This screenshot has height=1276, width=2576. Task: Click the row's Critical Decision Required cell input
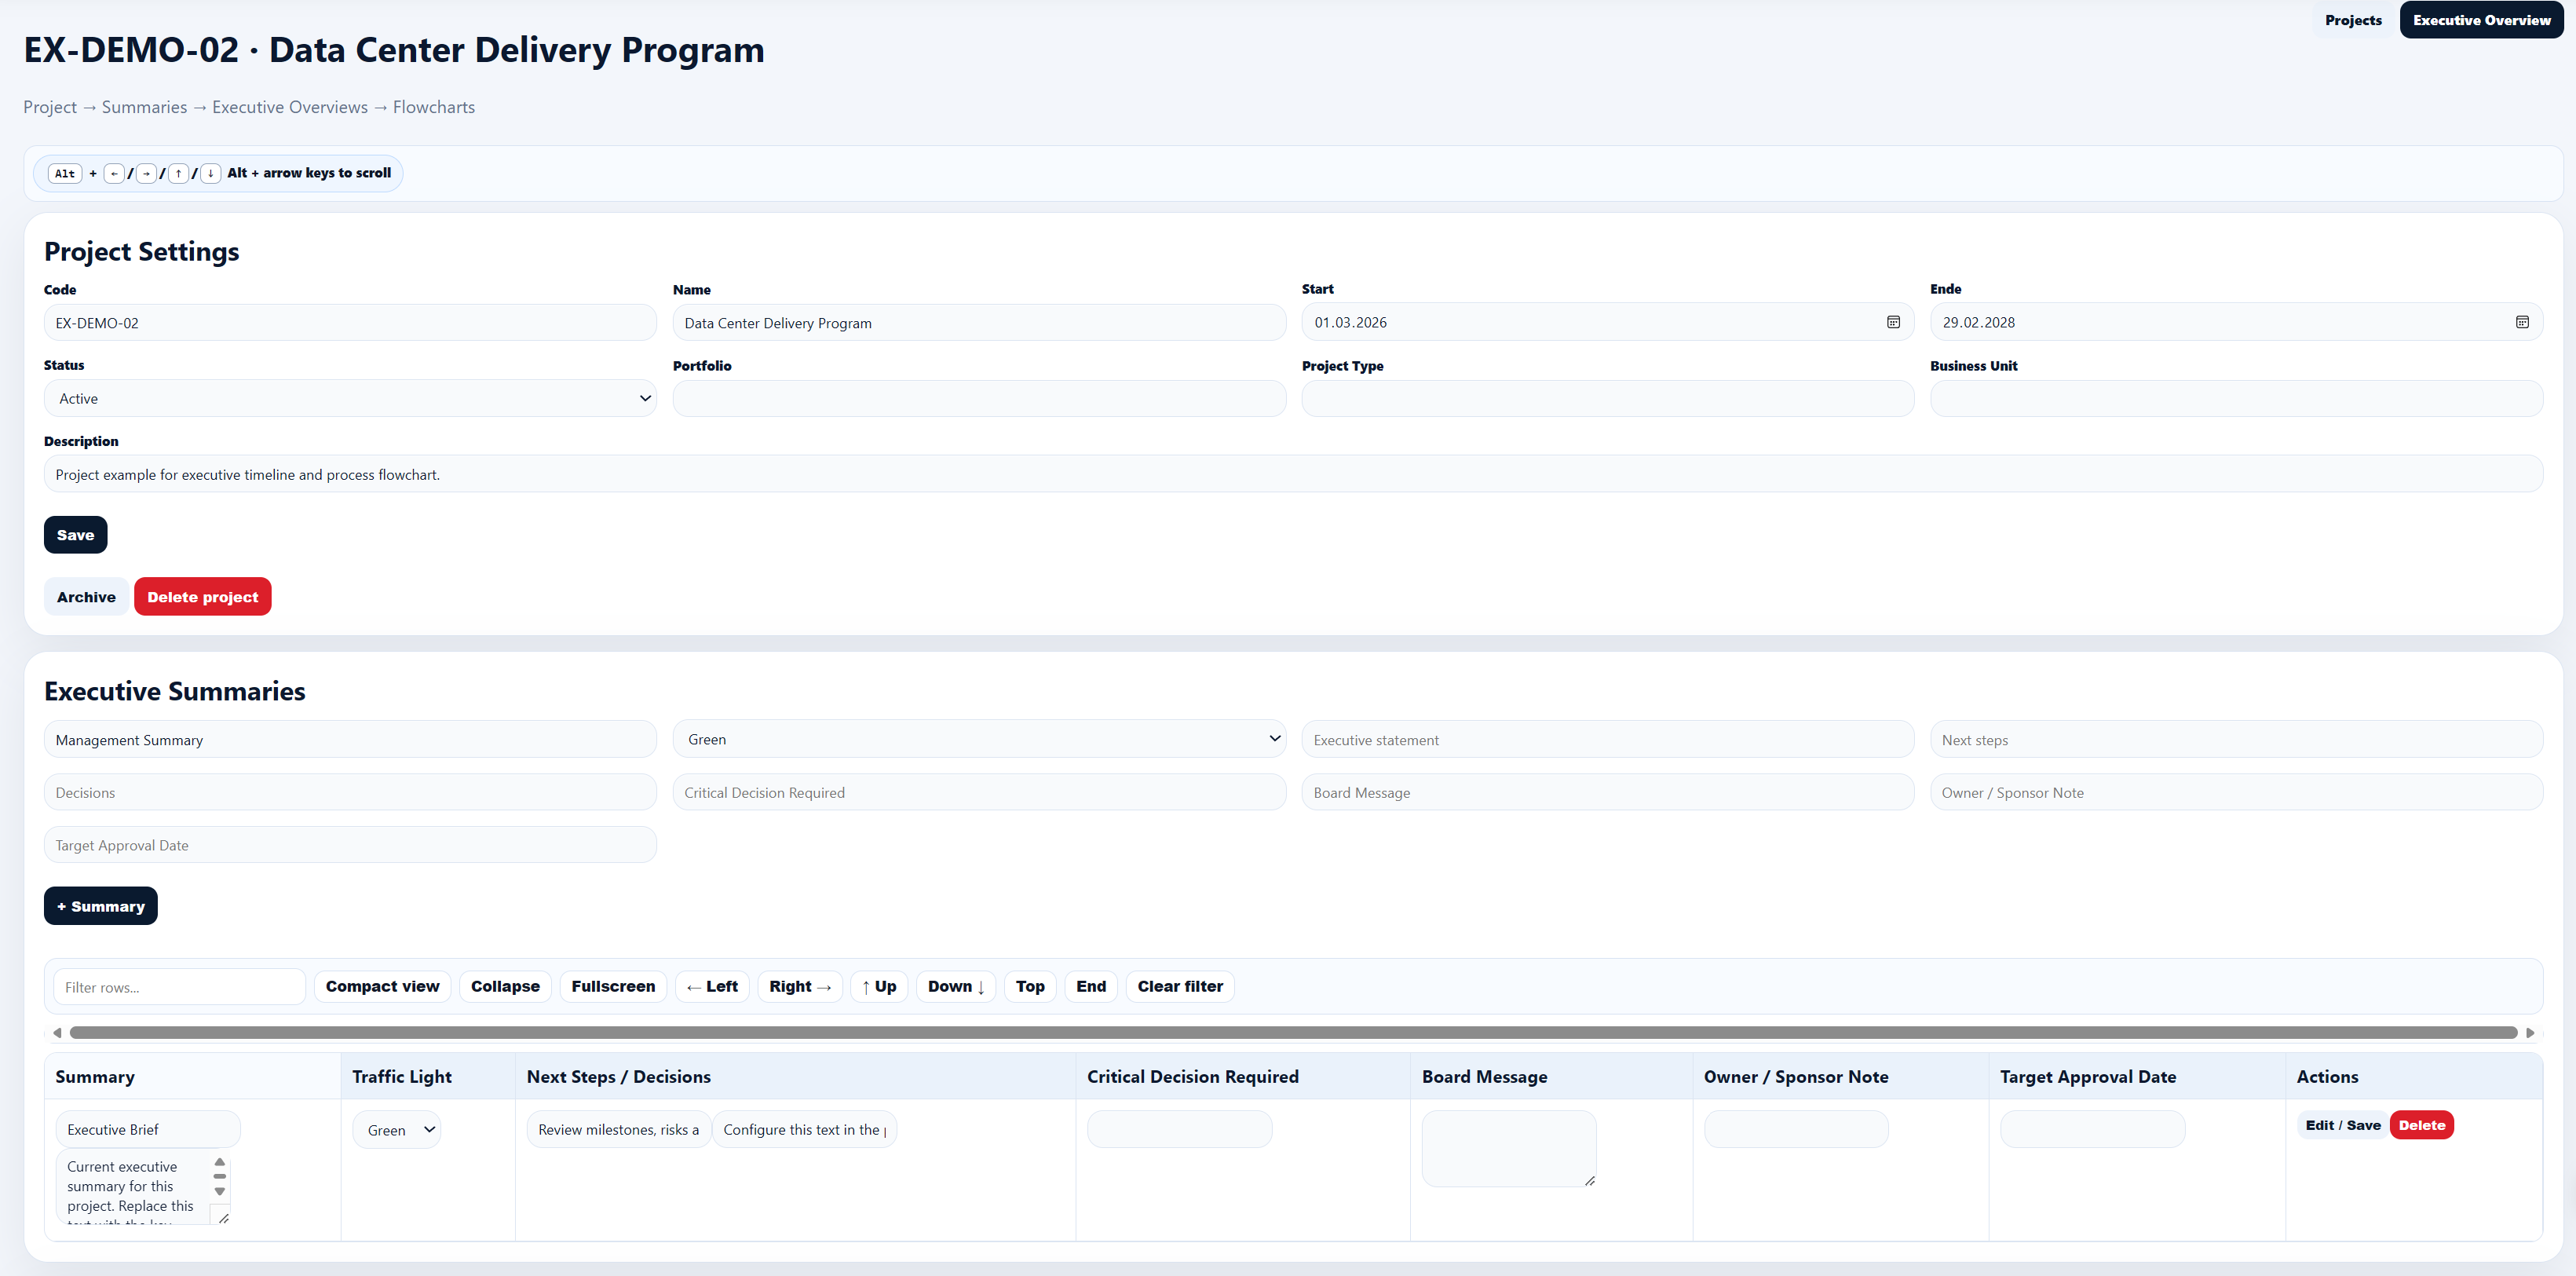pyautogui.click(x=1180, y=1129)
